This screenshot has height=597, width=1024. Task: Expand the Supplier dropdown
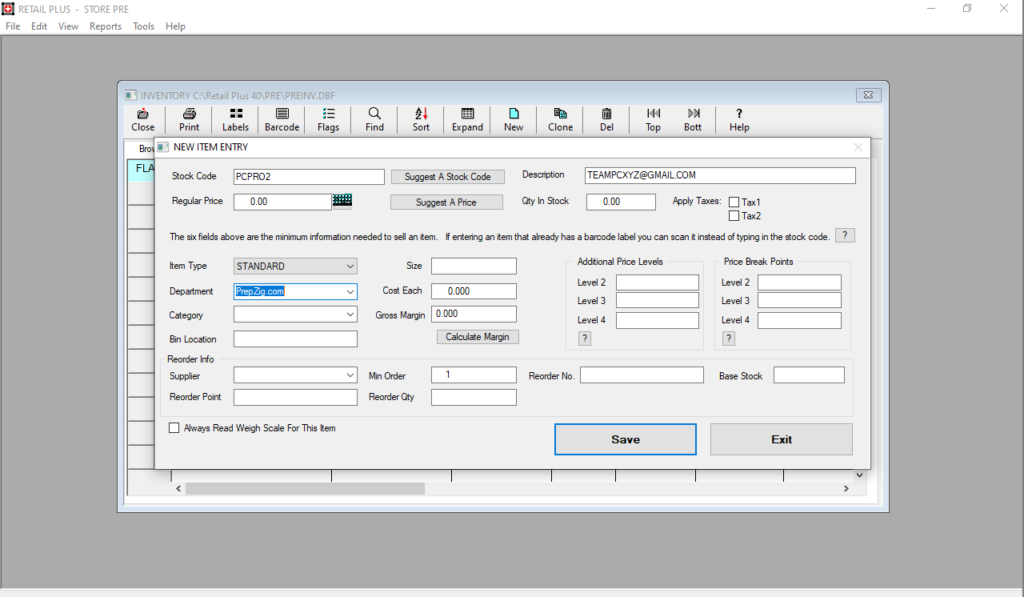(x=350, y=376)
